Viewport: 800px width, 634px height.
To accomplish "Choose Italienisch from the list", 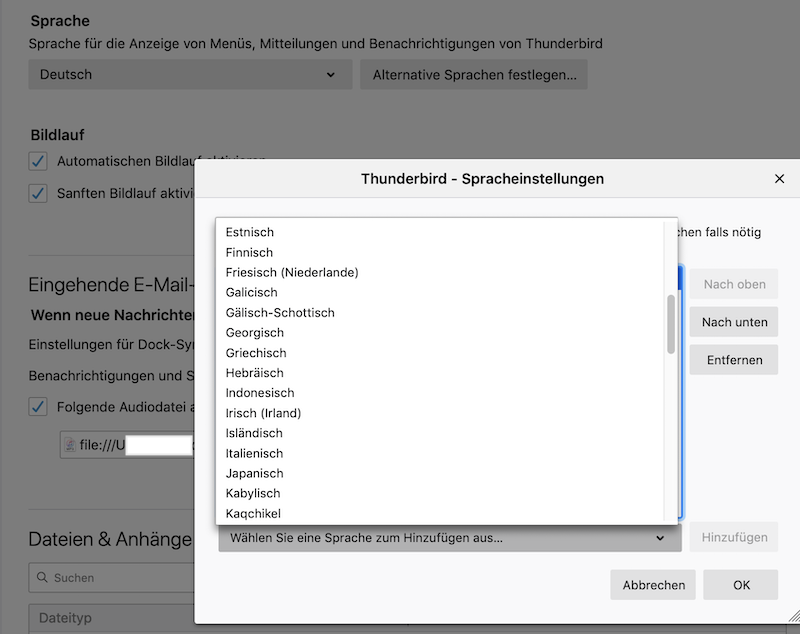I will 440,453.
